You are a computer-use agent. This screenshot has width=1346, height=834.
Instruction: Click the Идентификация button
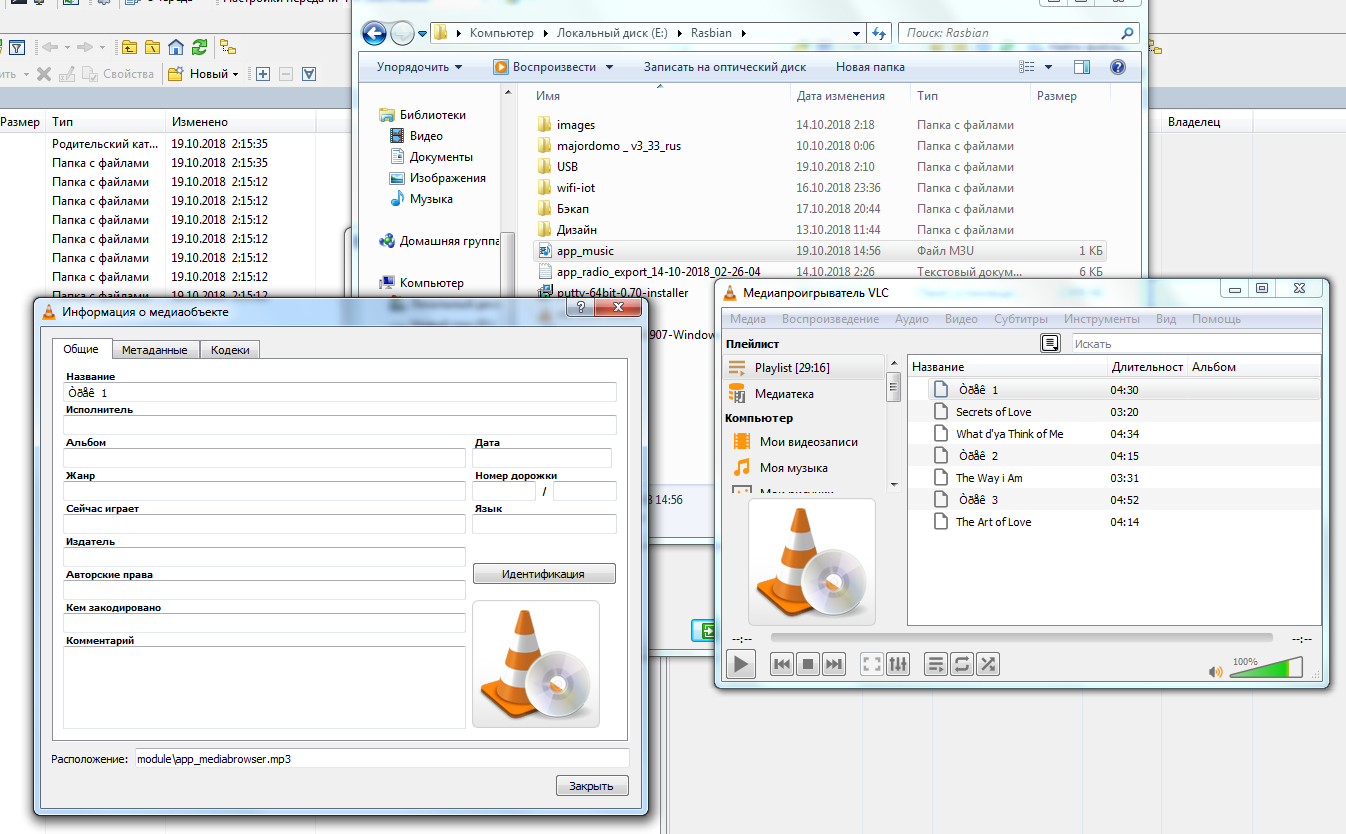coord(543,574)
